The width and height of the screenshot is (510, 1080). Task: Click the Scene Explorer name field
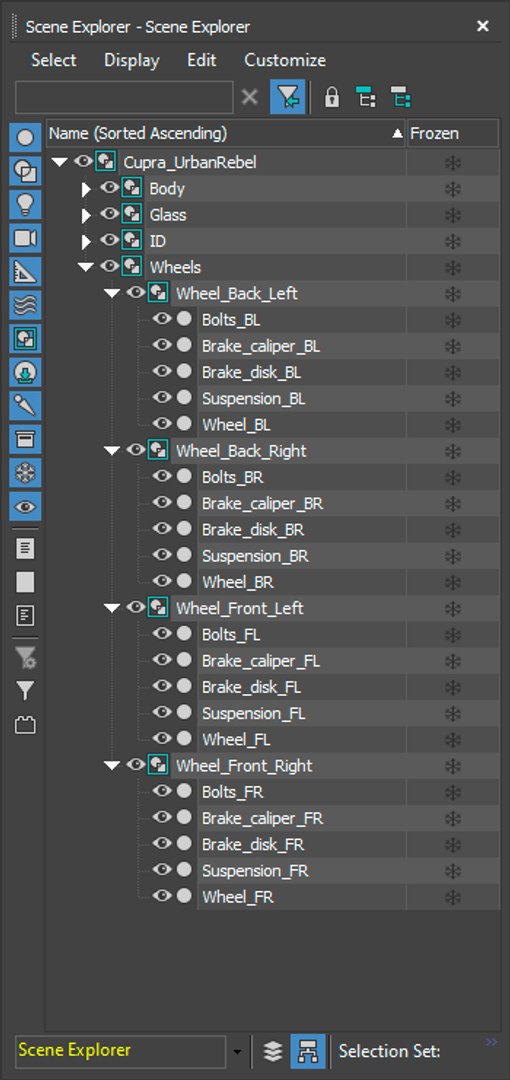point(121,1051)
